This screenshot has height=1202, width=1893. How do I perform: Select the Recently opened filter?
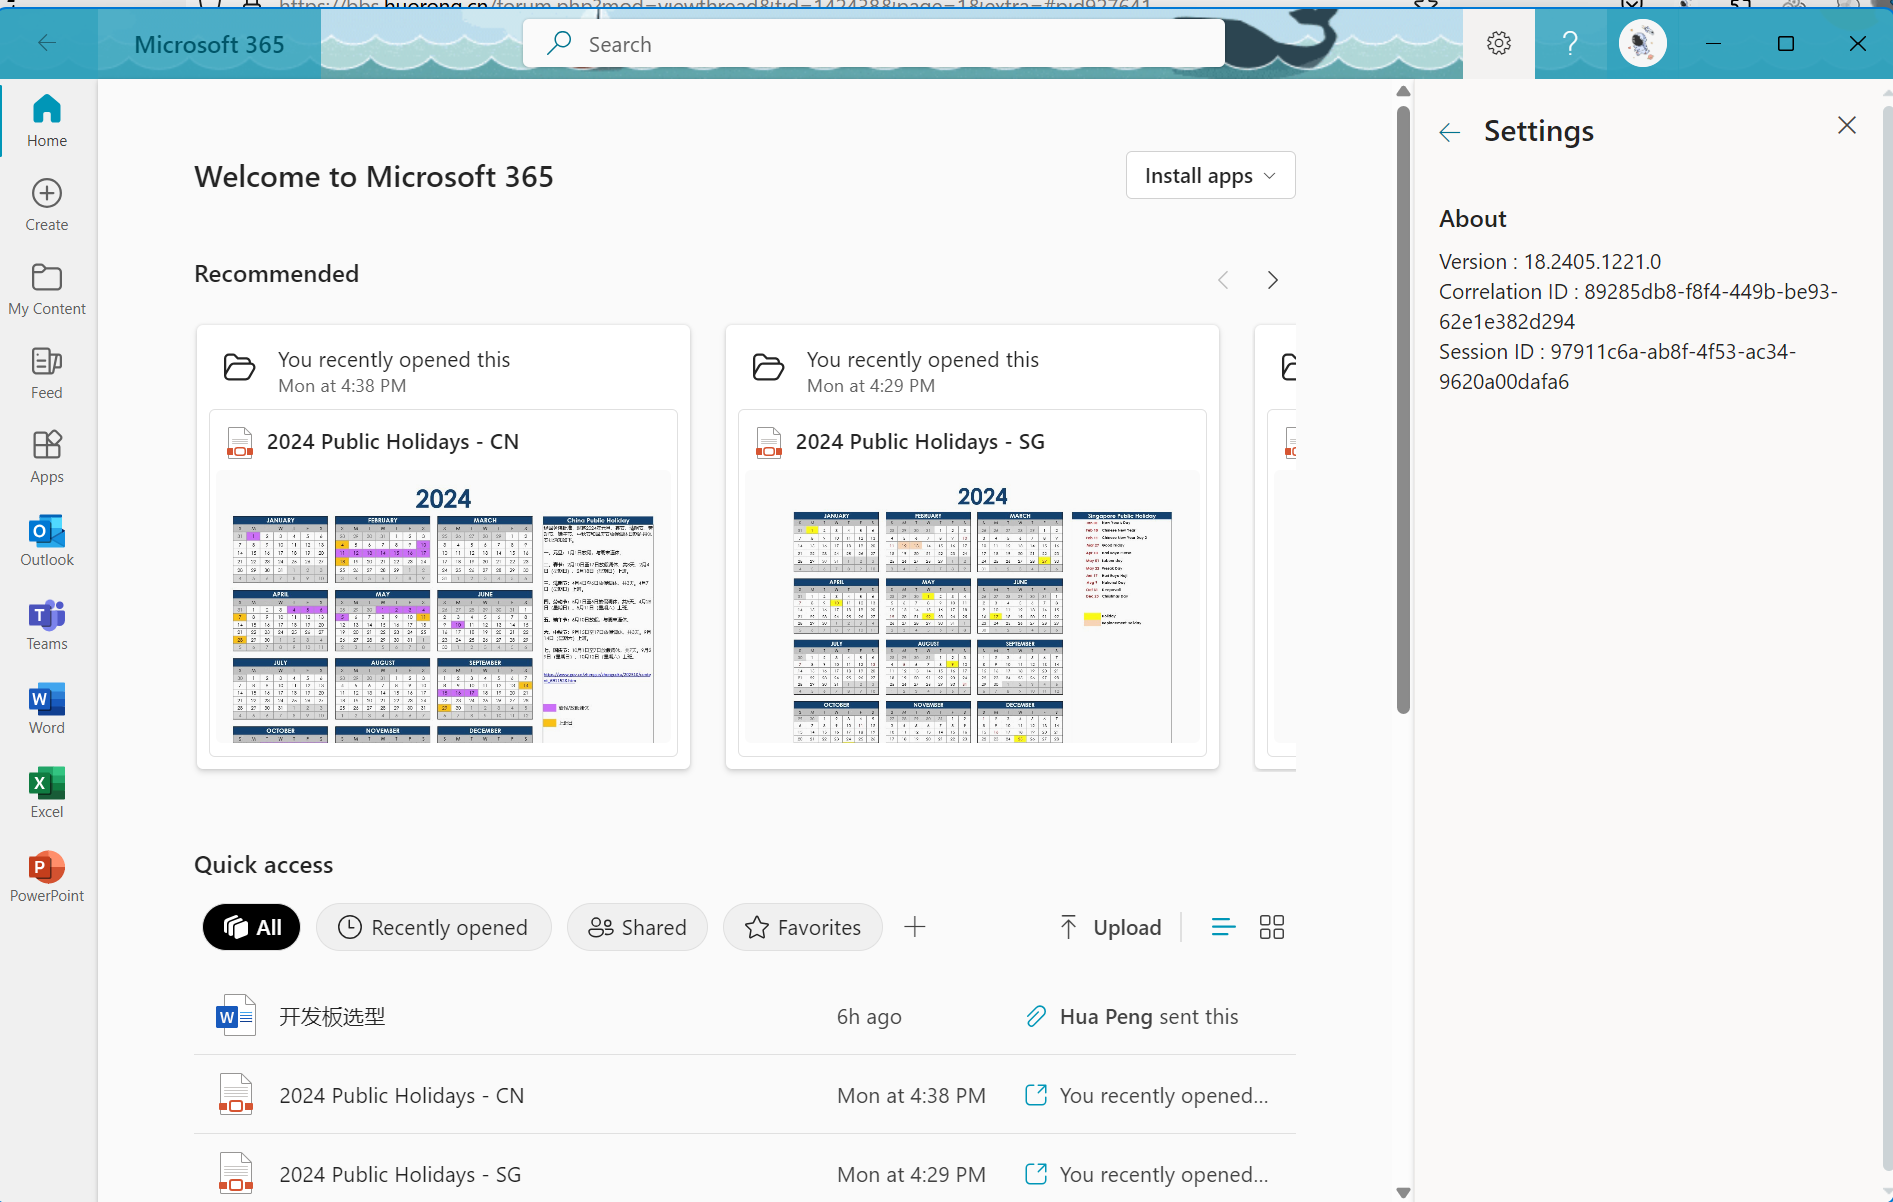click(433, 927)
